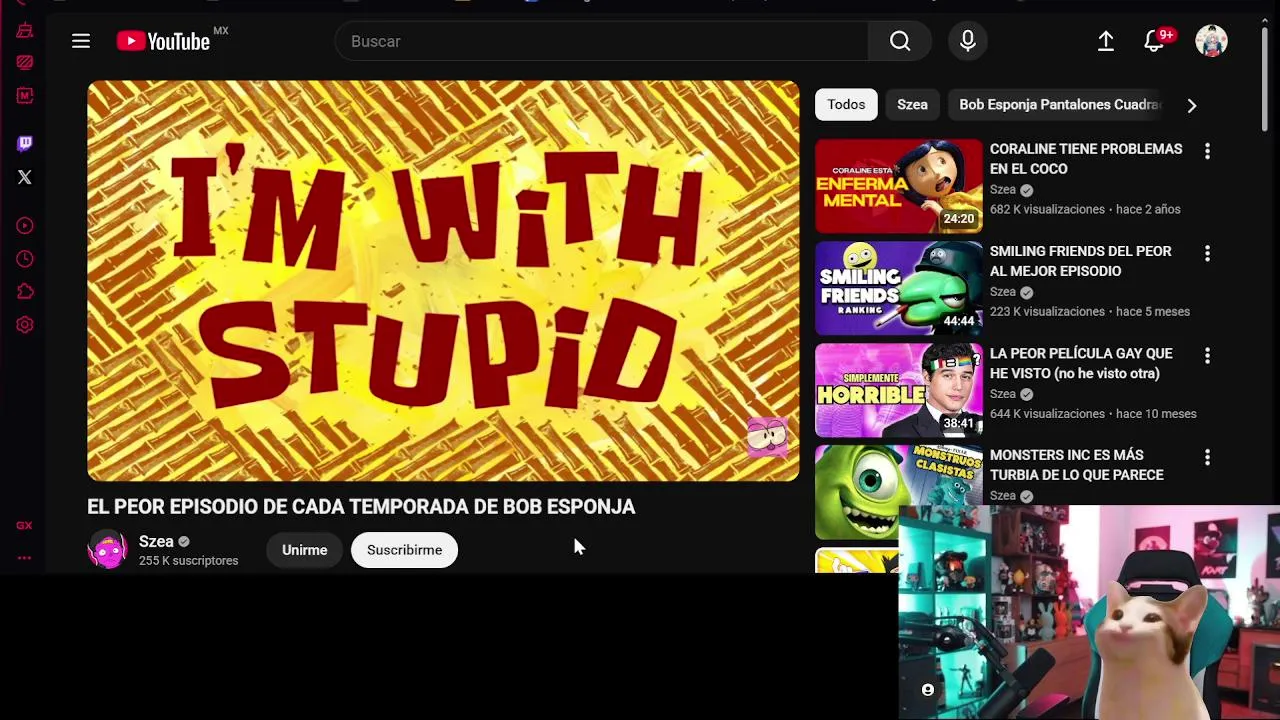Screen dimensions: 1280x720
Task: Click the Unirme button
Action: (304, 550)
